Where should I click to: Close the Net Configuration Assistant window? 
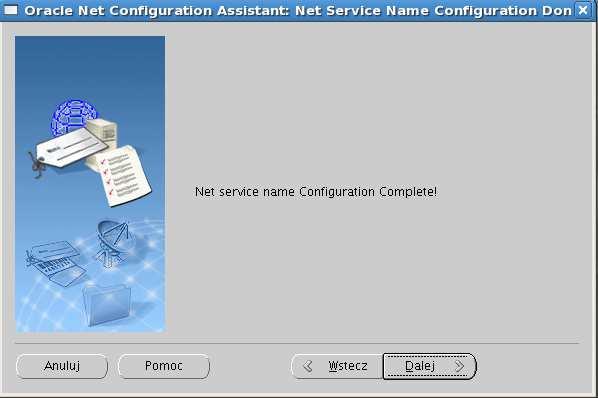click(x=583, y=10)
